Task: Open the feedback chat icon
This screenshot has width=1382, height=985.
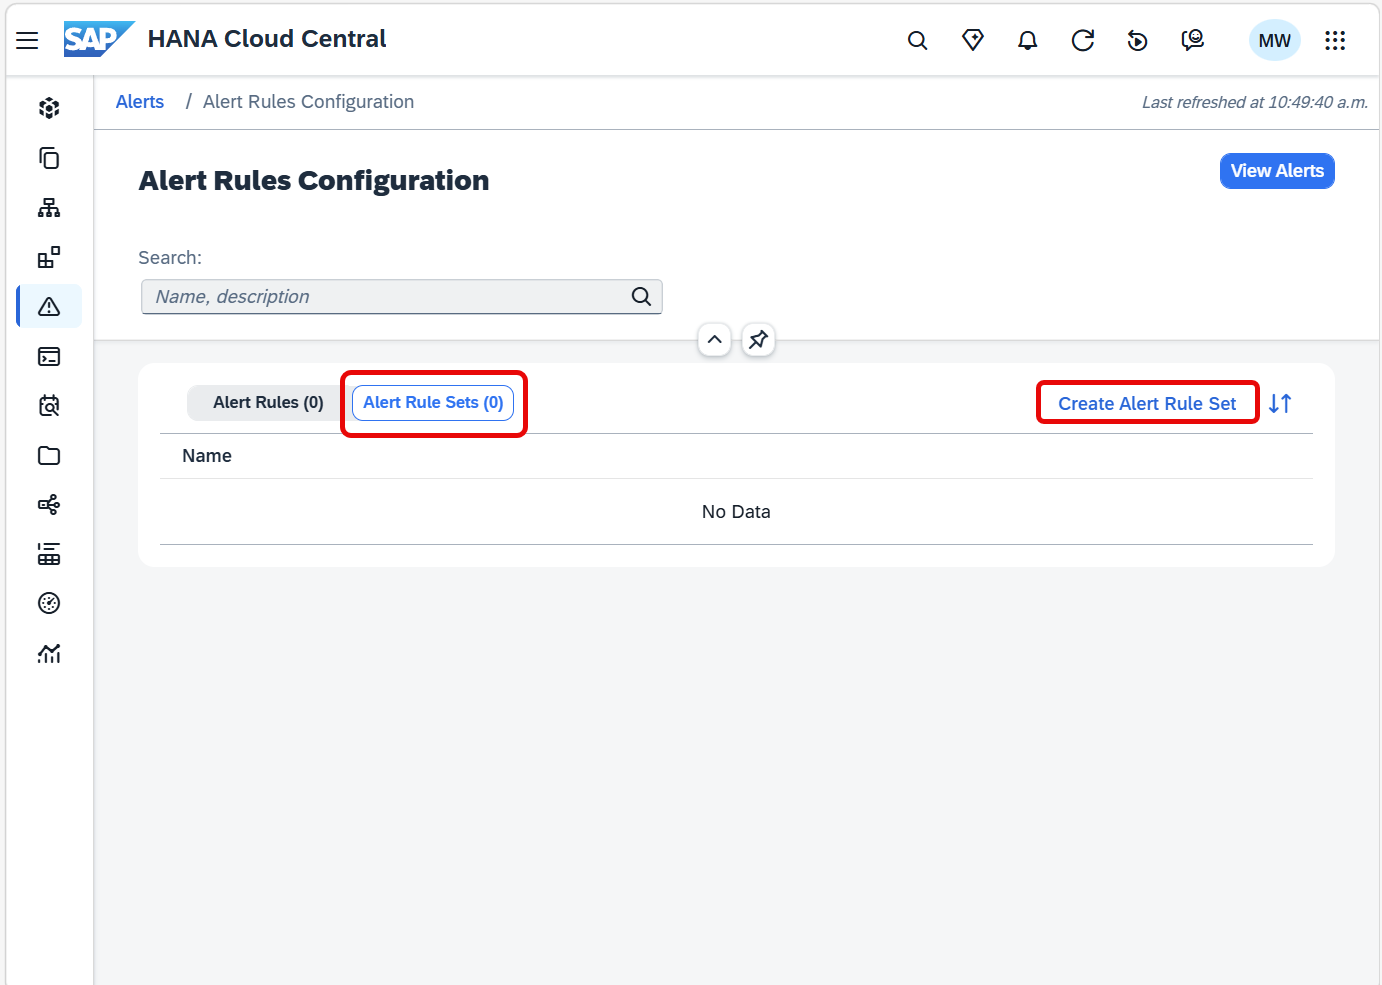Action: click(1192, 40)
